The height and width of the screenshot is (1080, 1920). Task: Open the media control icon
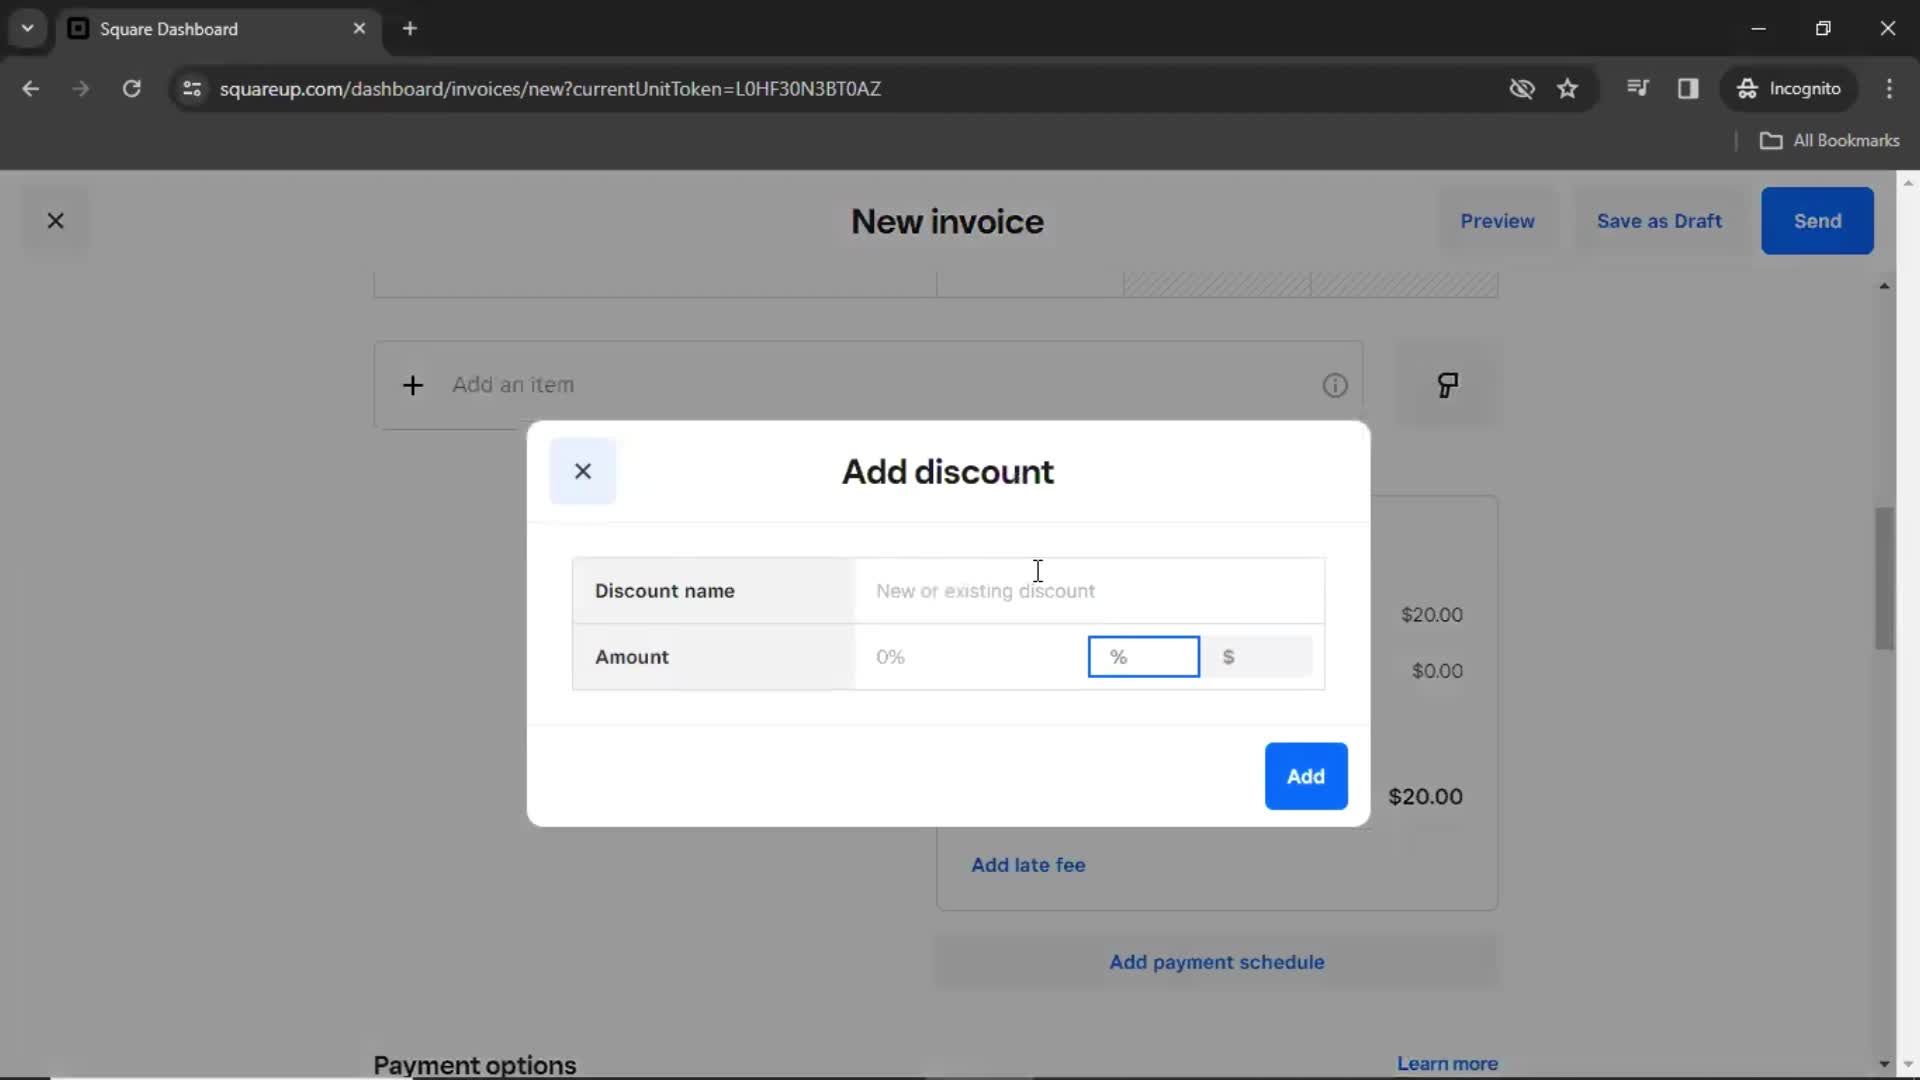pos(1637,89)
